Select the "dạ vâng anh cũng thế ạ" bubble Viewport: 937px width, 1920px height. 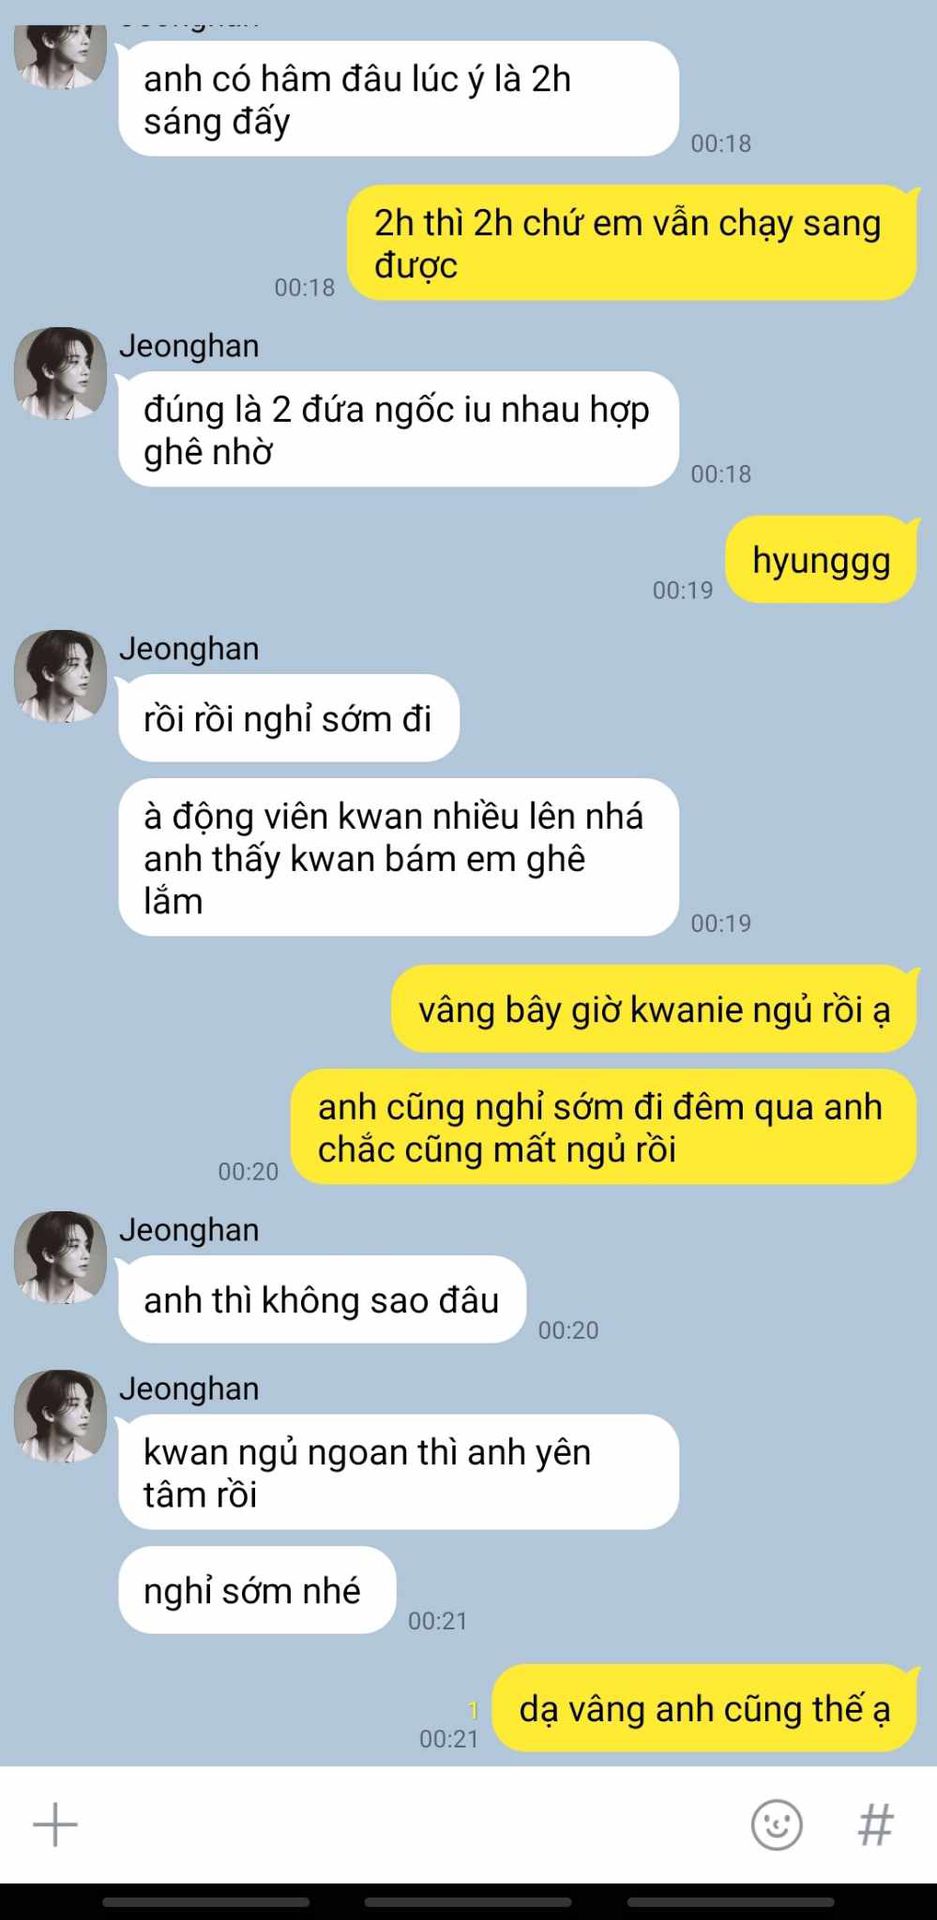click(x=704, y=1708)
